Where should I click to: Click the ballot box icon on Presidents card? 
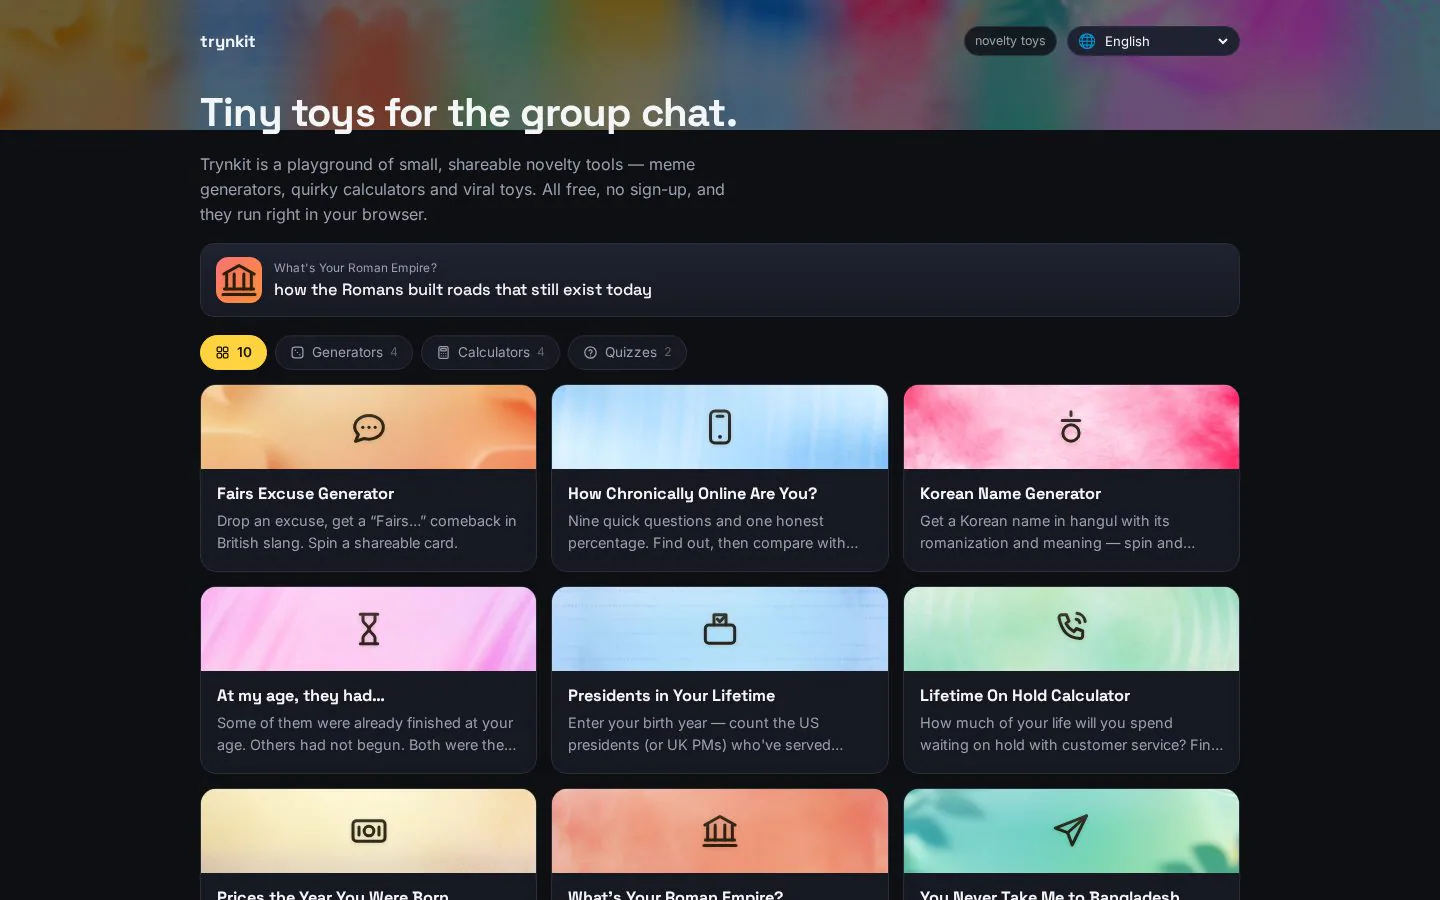coord(720,629)
